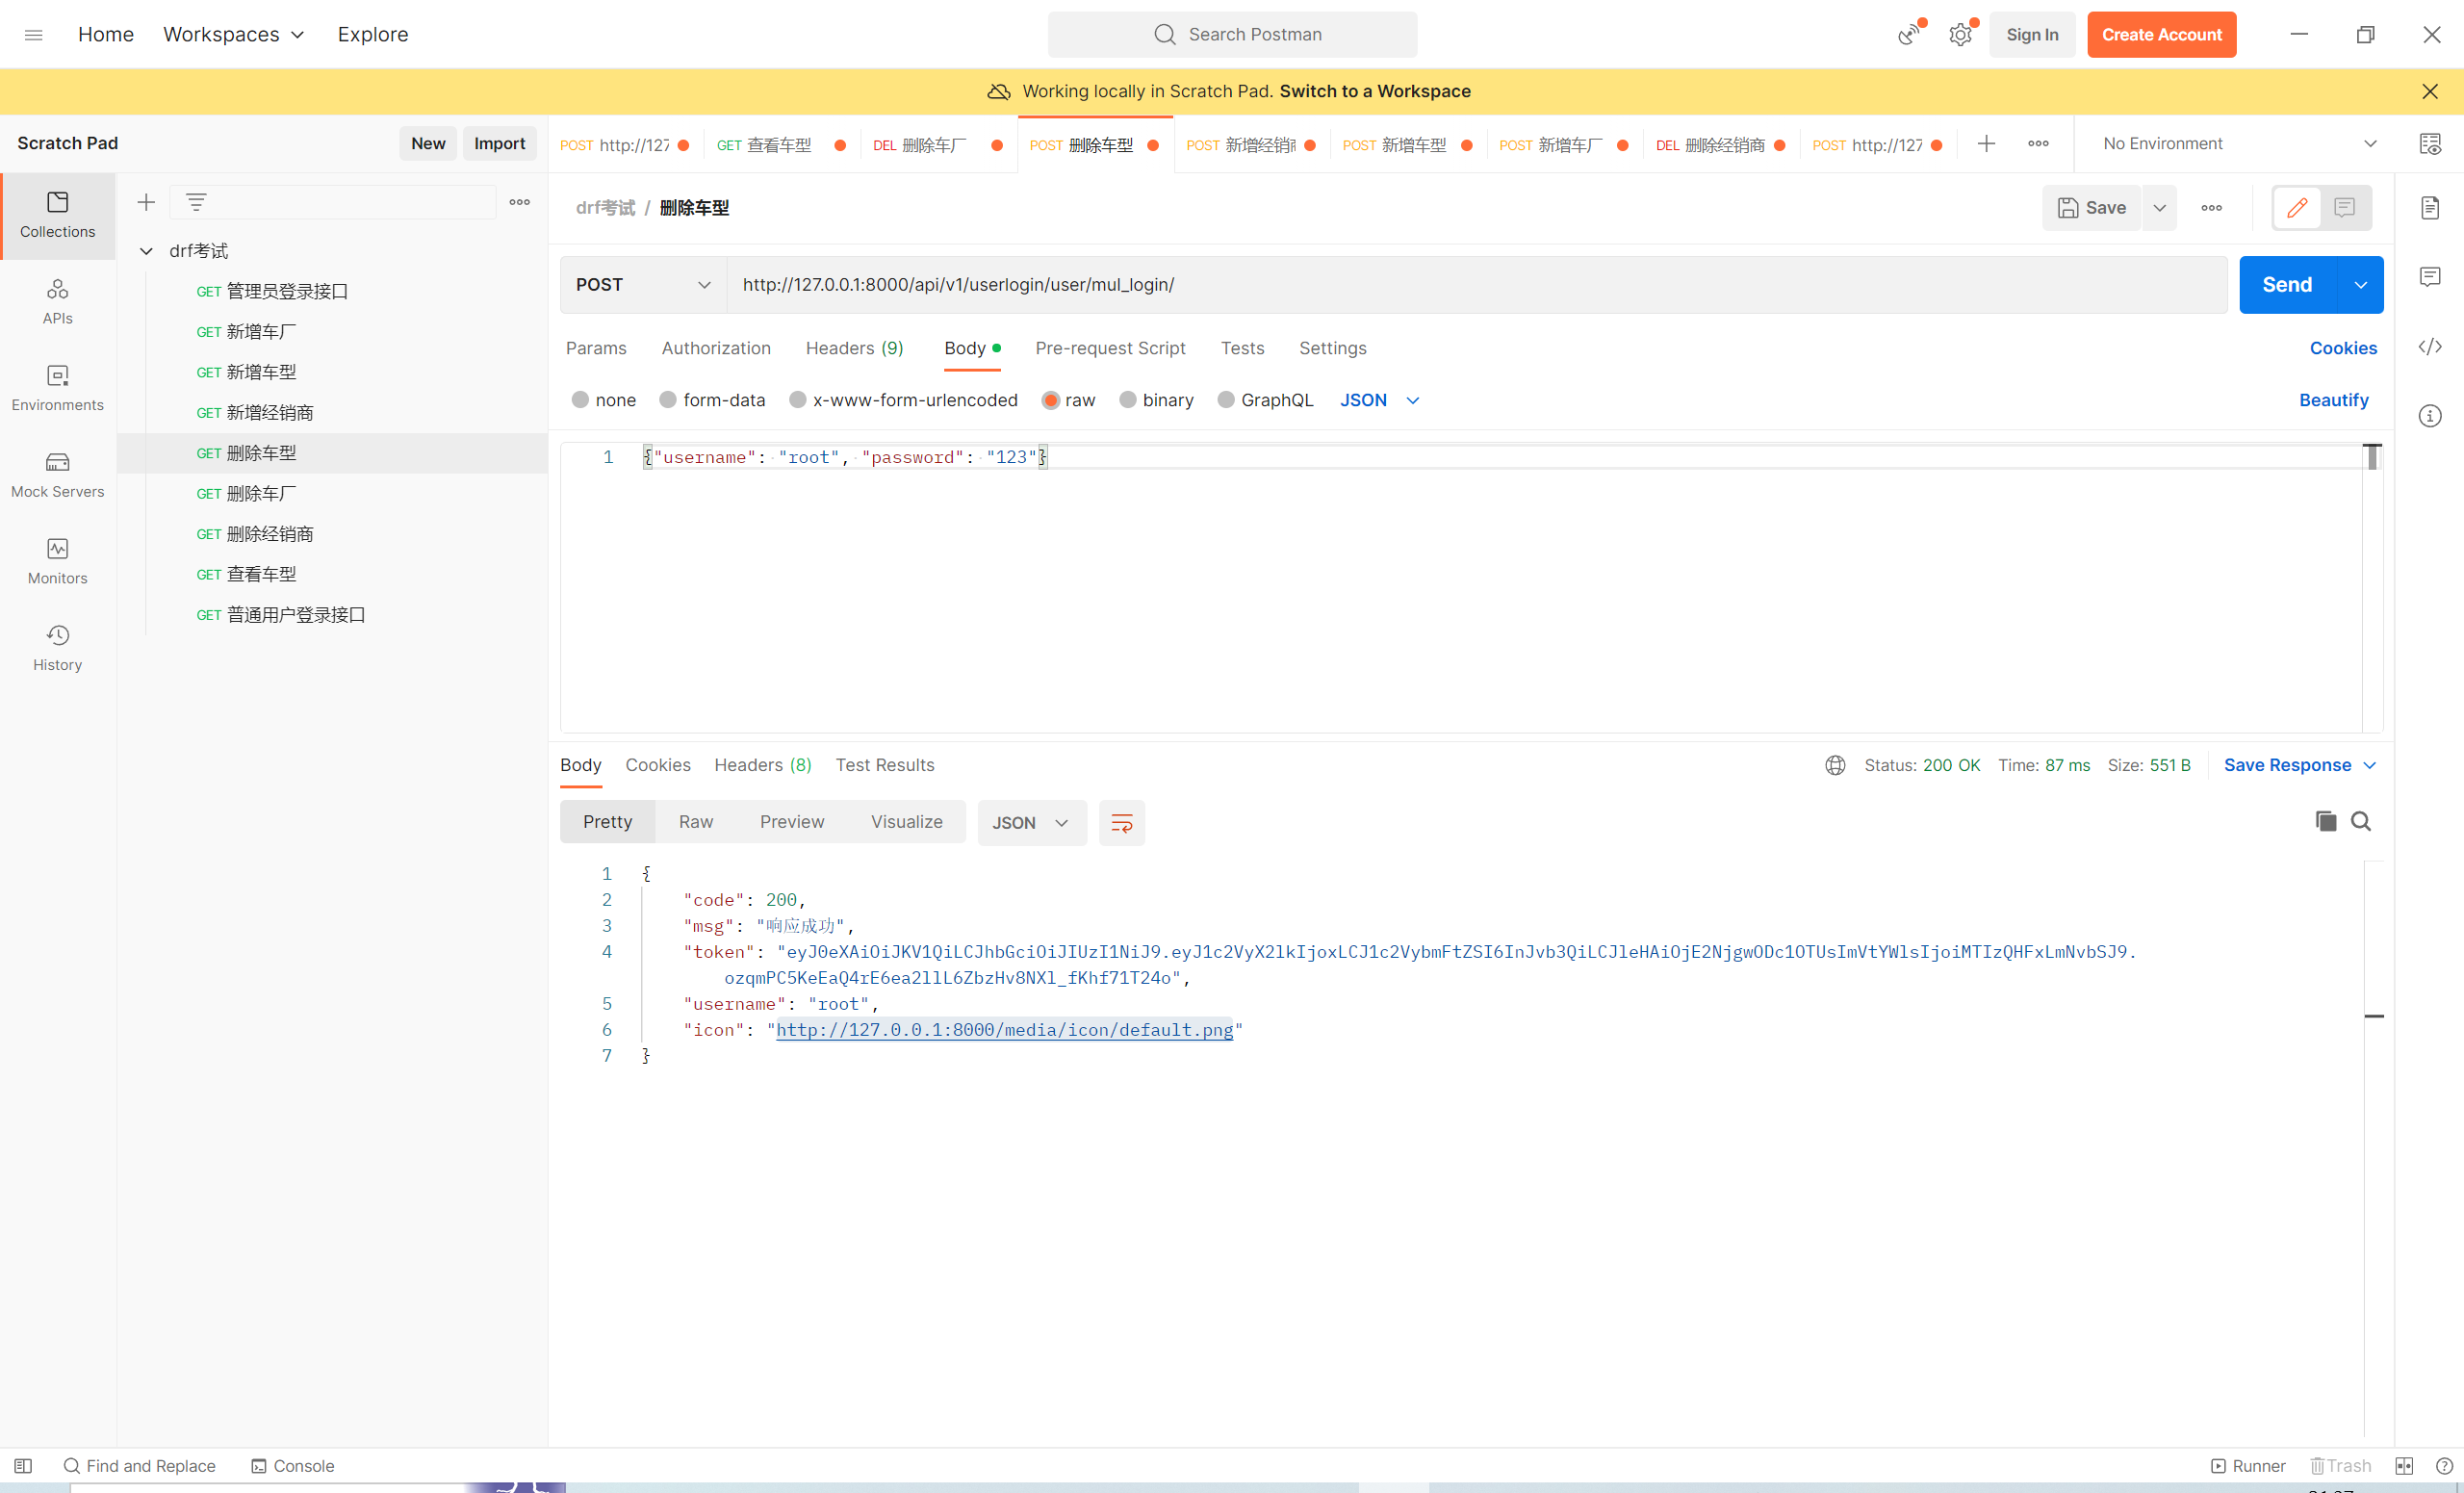Expand the No Environment selector
Viewport: 2464px width, 1493px height.
pos(2238,144)
